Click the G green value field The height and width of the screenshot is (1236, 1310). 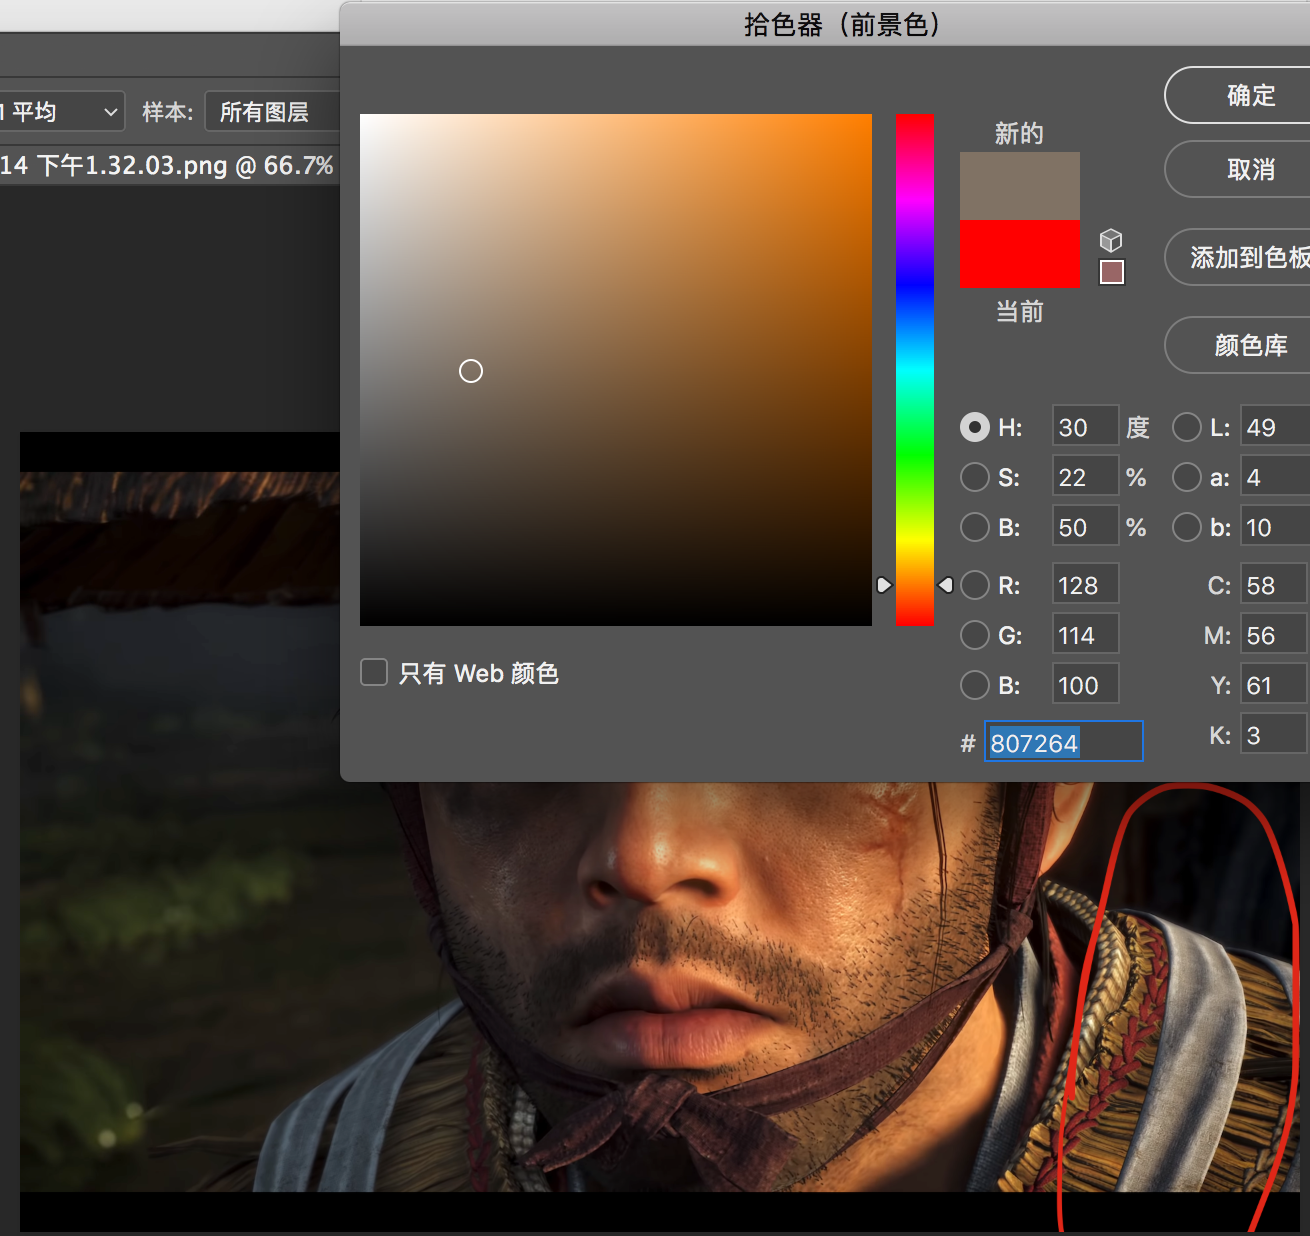click(1085, 635)
